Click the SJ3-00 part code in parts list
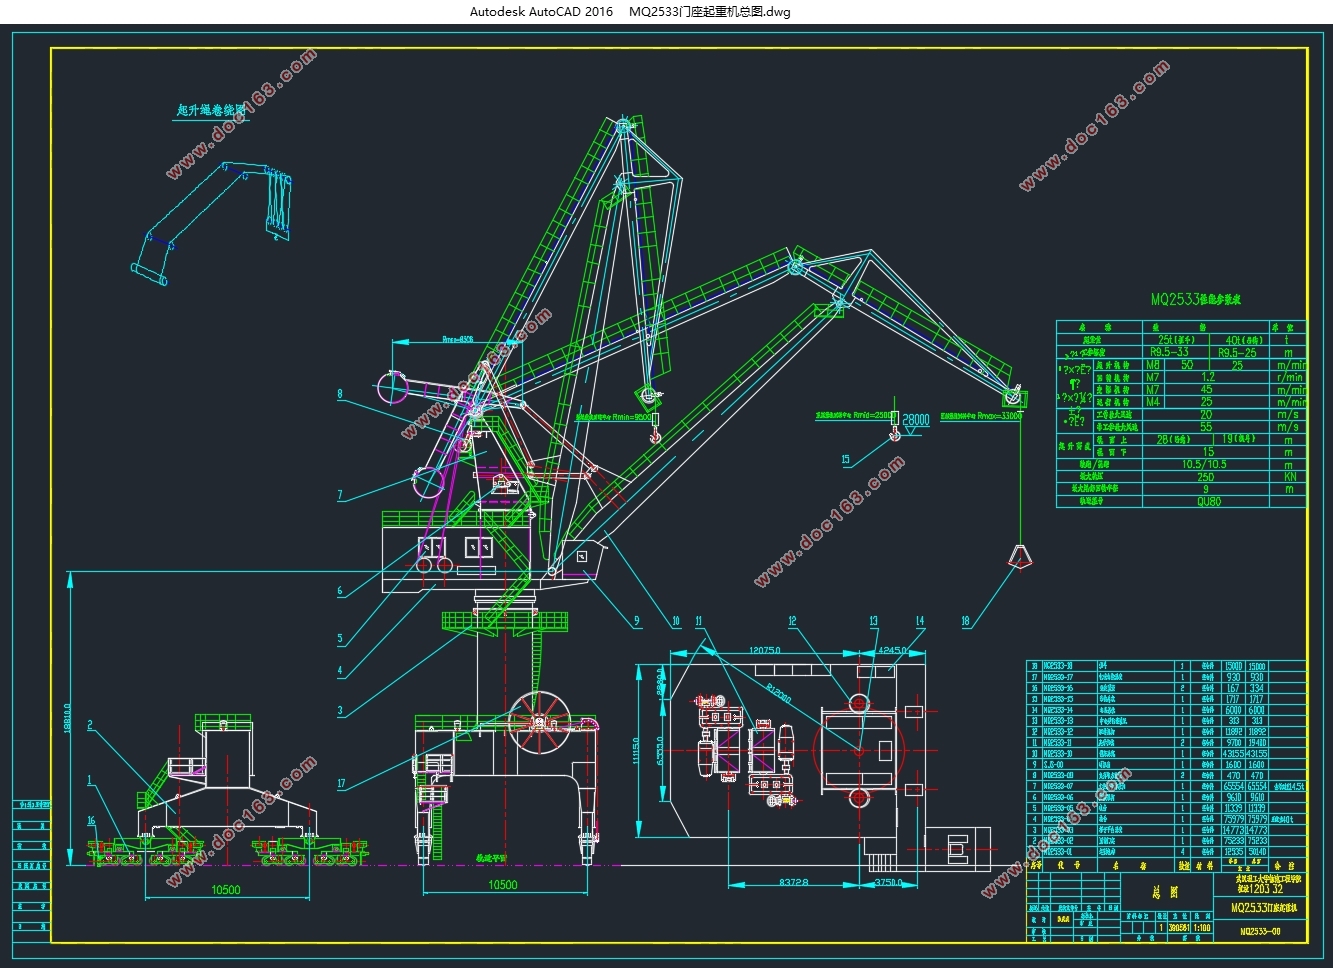 point(1053,765)
